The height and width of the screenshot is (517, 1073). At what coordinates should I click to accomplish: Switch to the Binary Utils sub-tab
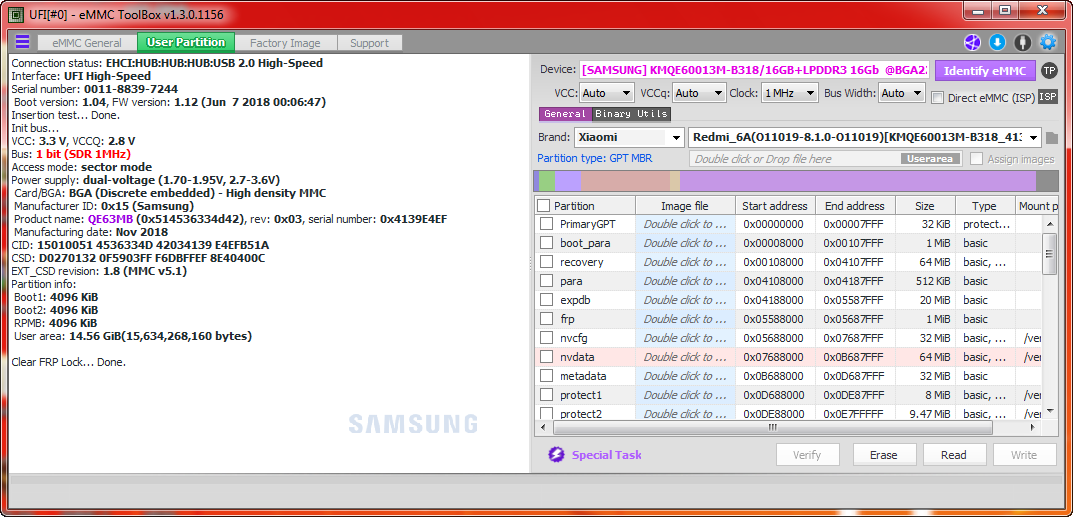pyautogui.click(x=631, y=114)
